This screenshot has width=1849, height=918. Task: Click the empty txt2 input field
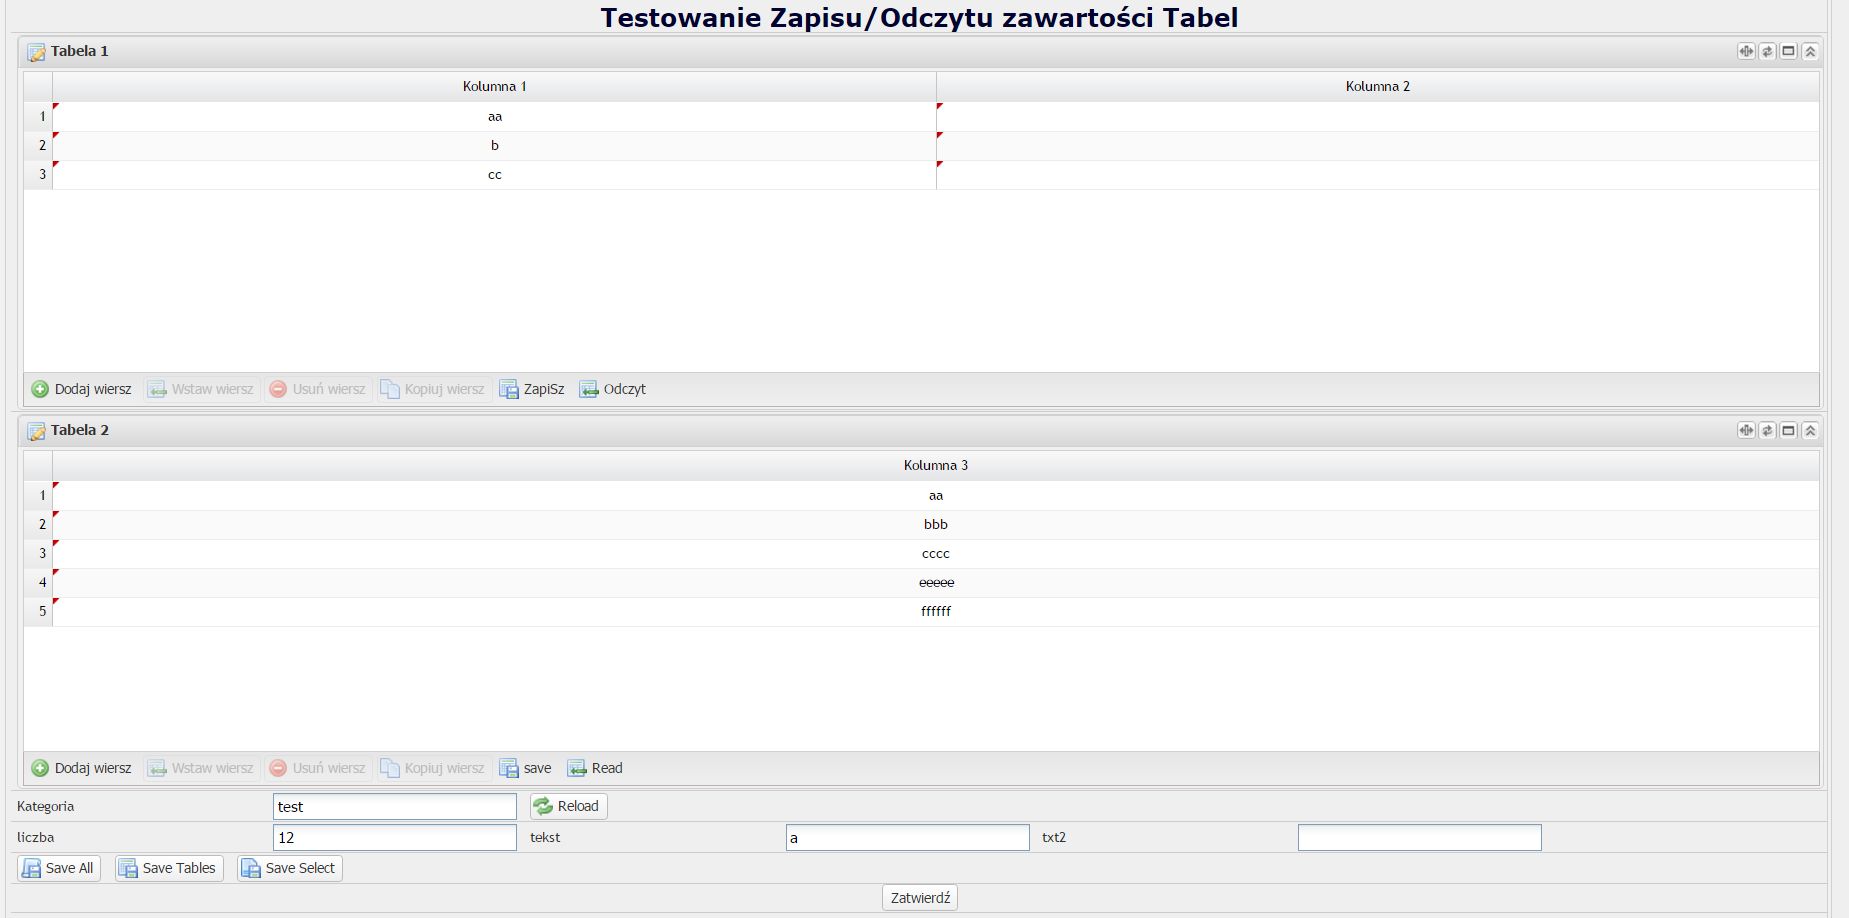tap(1419, 838)
